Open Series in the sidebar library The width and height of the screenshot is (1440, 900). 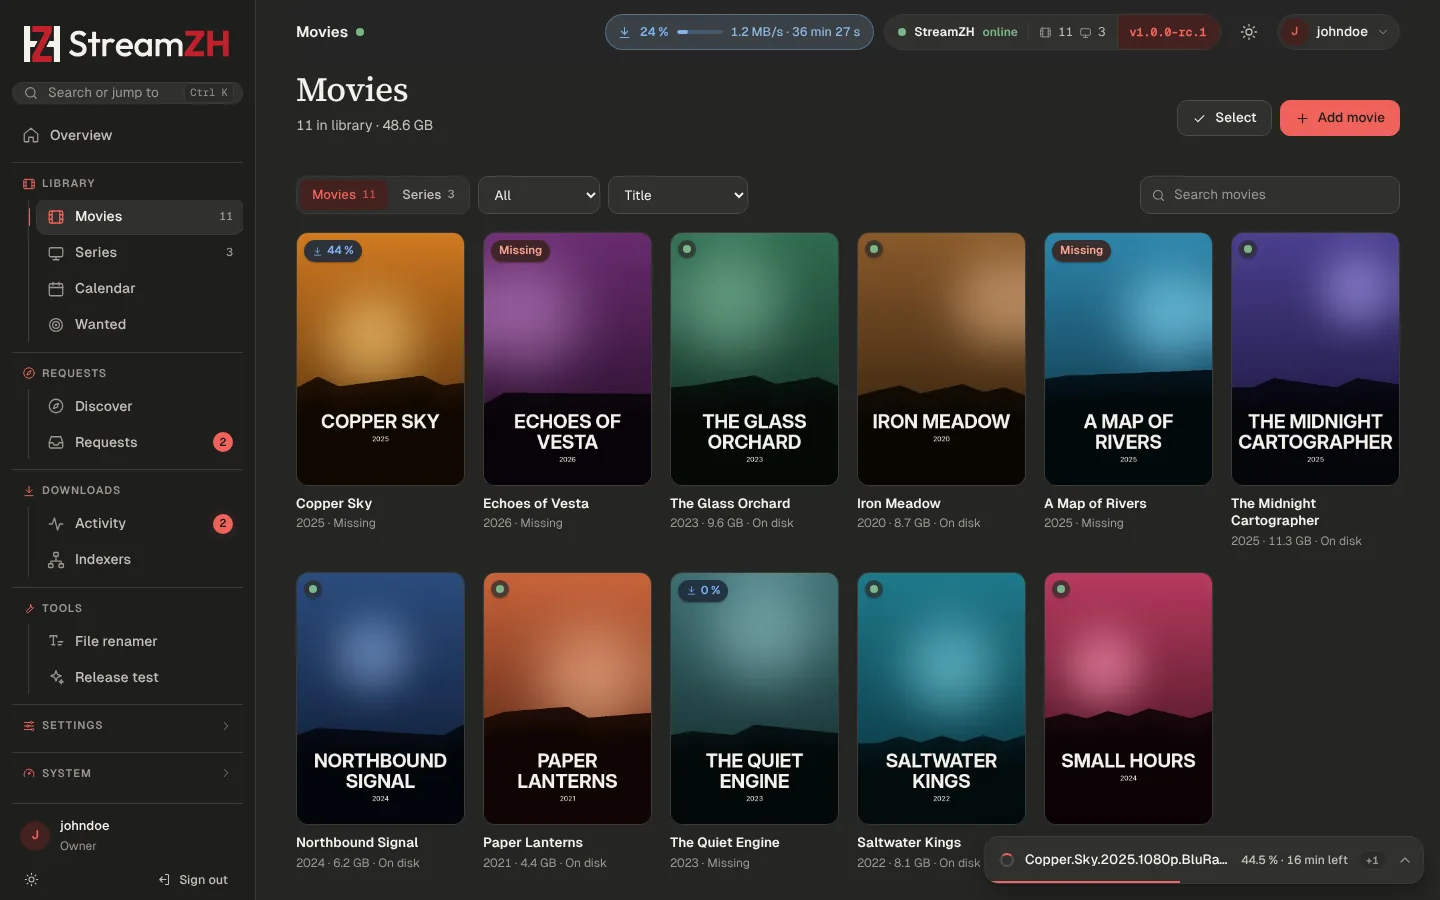point(139,252)
